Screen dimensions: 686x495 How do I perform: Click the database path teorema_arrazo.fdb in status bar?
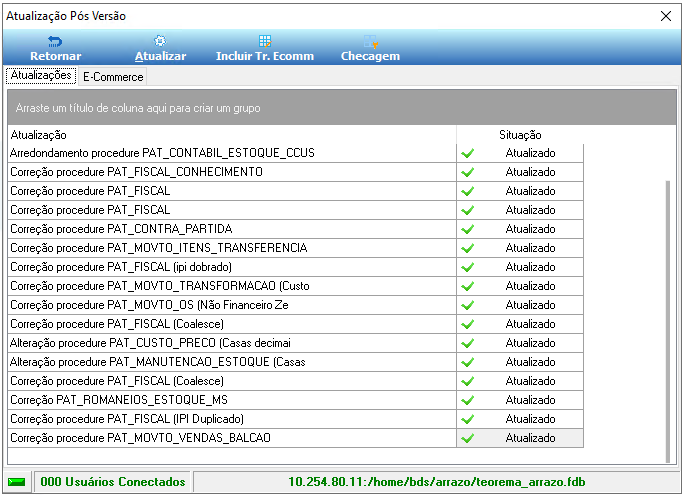tap(437, 482)
